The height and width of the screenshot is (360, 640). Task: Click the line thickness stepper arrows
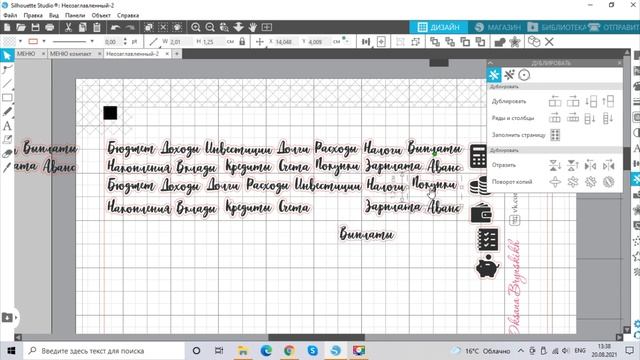pyautogui.click(x=125, y=41)
